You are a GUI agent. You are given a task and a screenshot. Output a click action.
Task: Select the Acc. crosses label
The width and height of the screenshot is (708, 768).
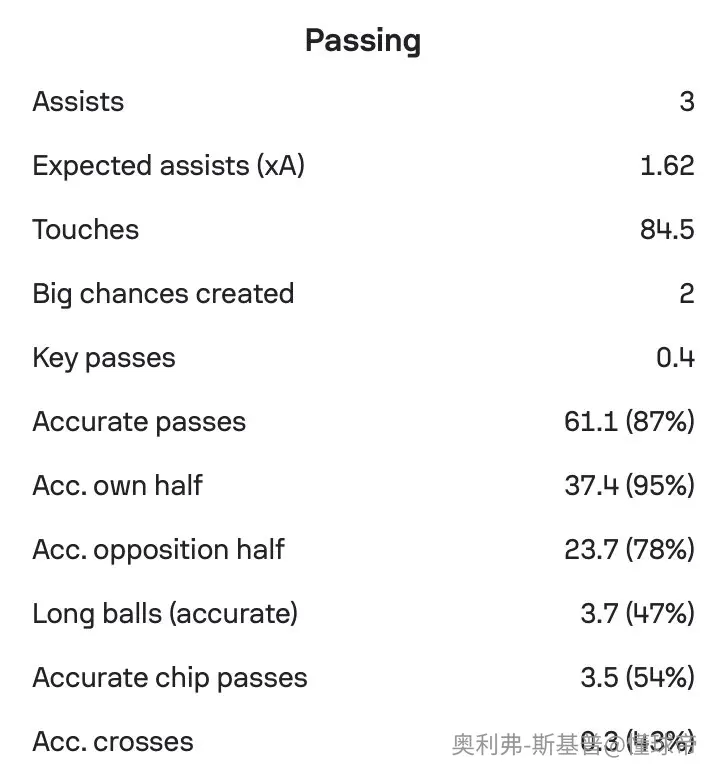point(113,742)
